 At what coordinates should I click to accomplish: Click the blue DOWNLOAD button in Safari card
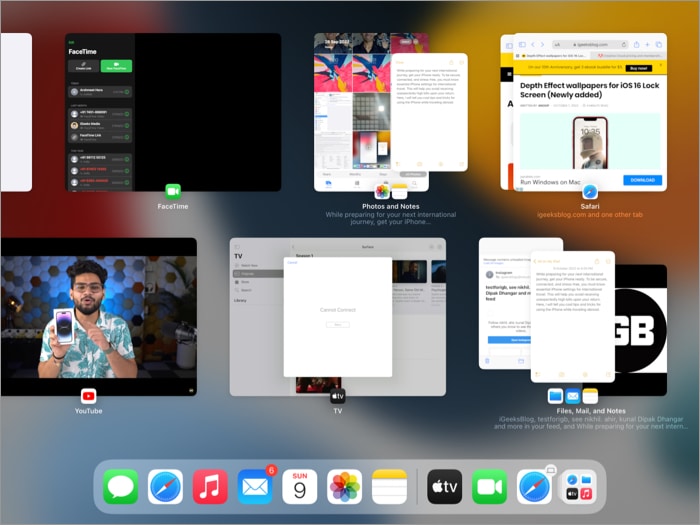coord(642,180)
